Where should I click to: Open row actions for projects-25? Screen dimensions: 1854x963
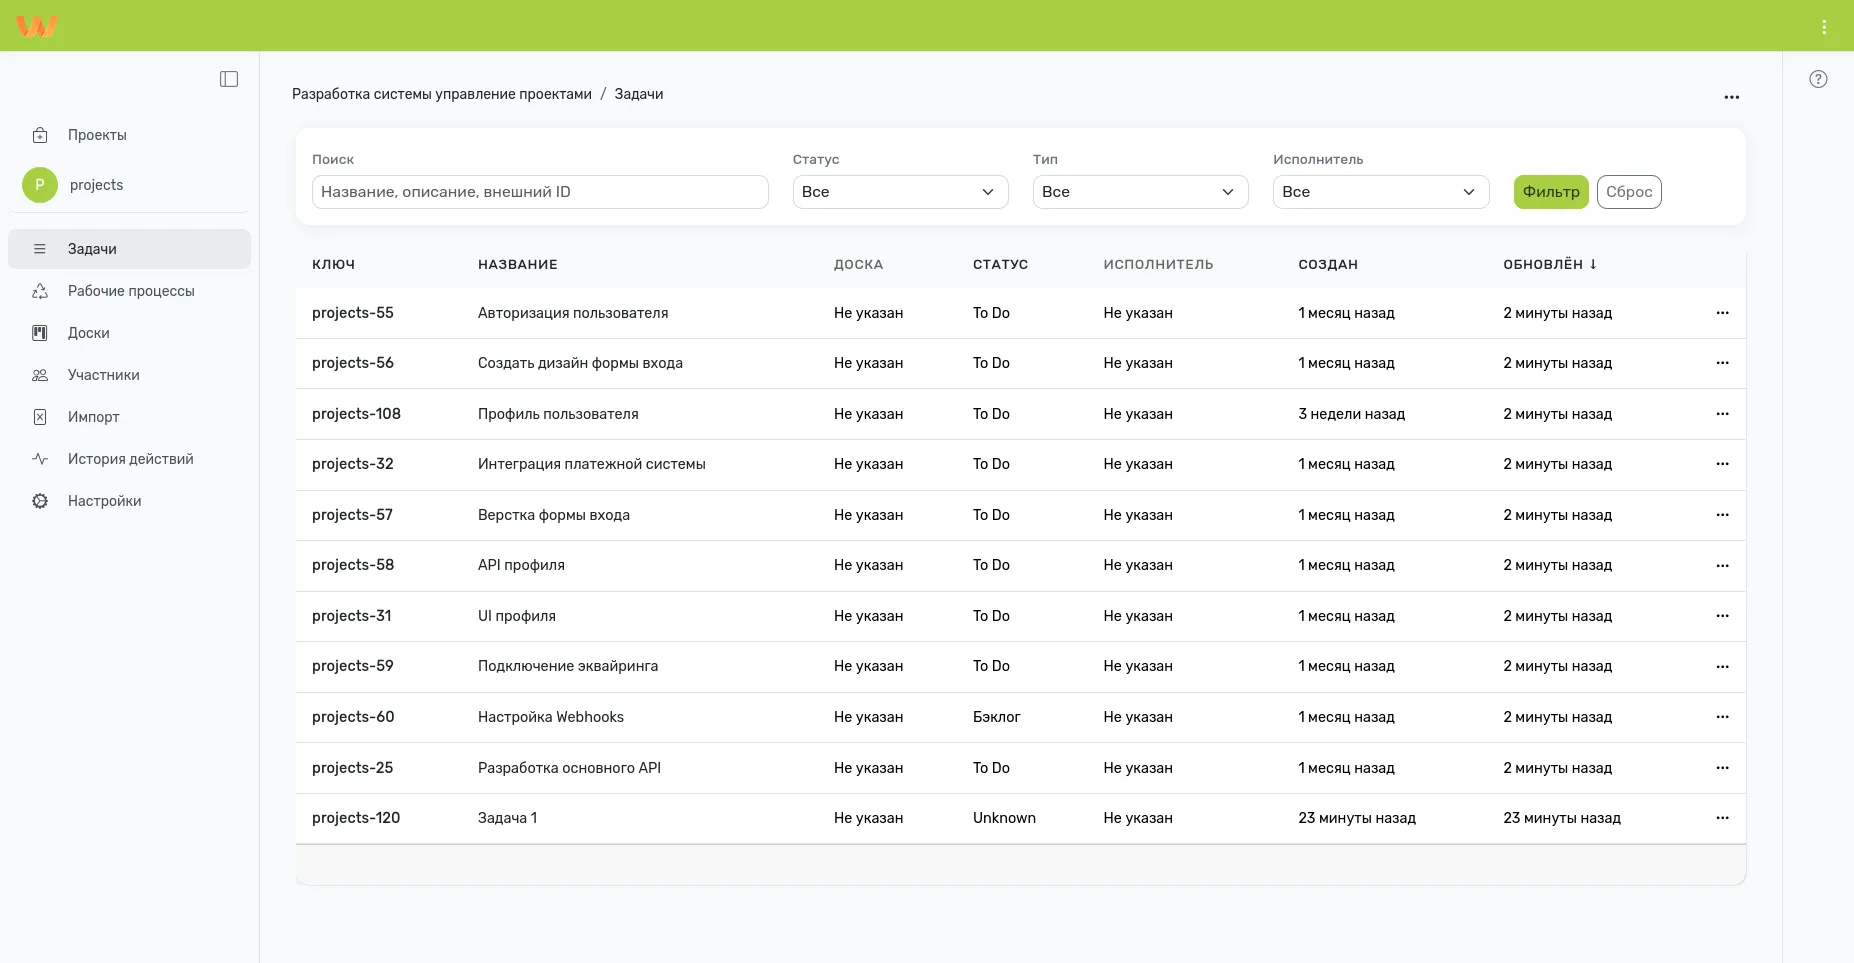(1722, 768)
